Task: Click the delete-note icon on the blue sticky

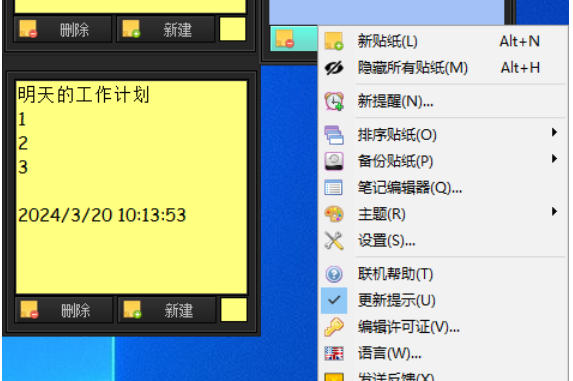Action: point(285,39)
